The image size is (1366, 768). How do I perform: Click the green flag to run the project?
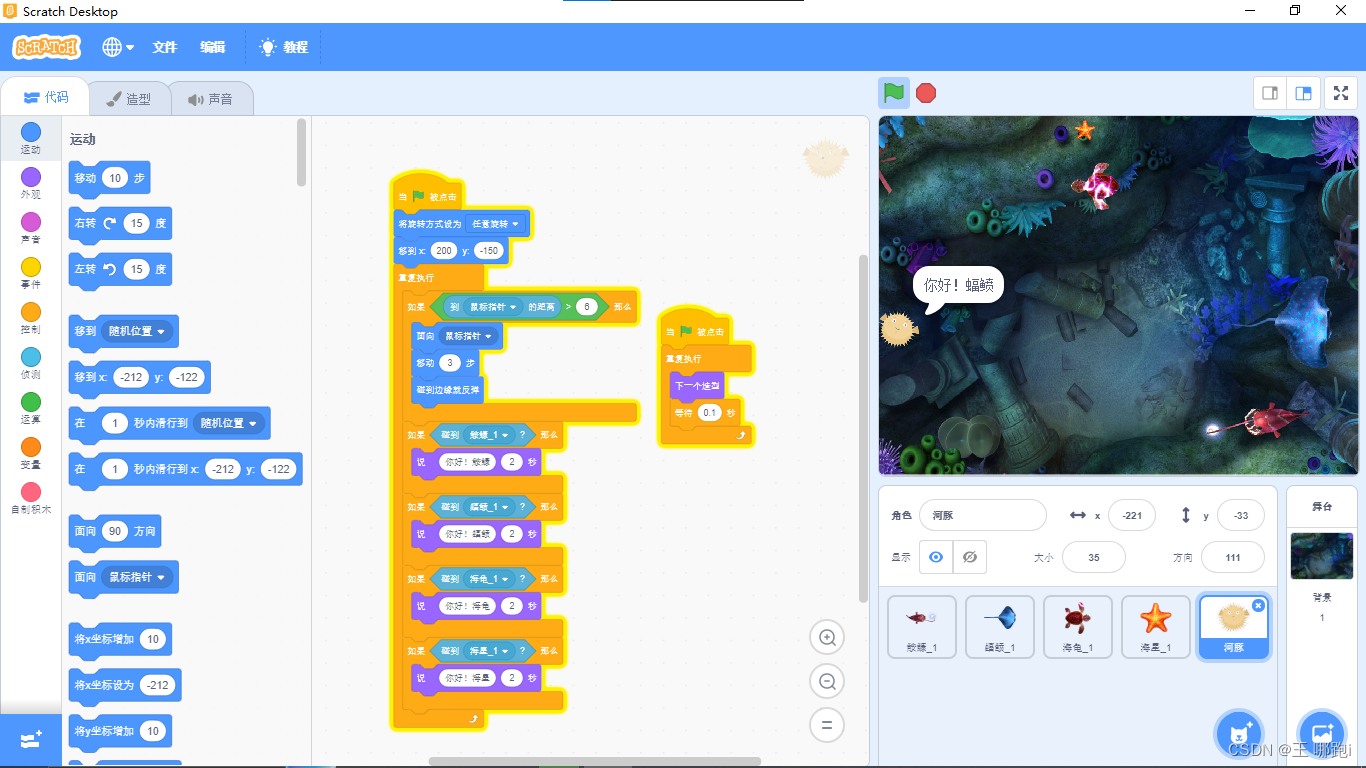point(894,93)
